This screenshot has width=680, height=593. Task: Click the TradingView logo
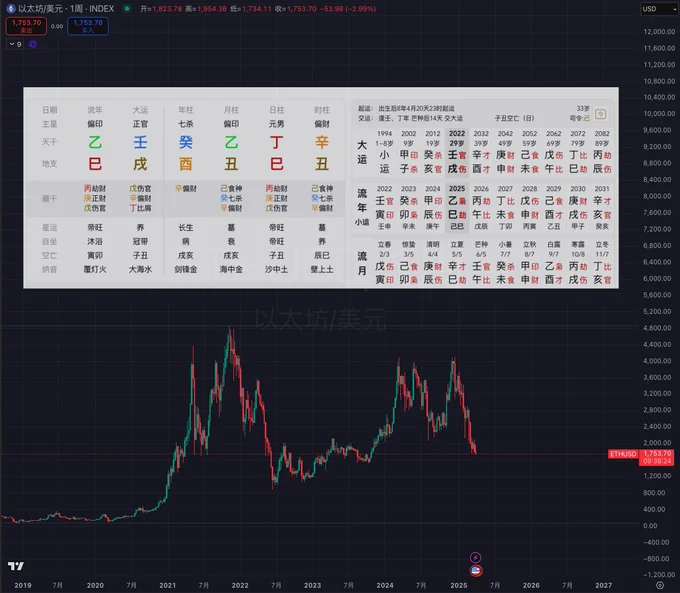16,566
